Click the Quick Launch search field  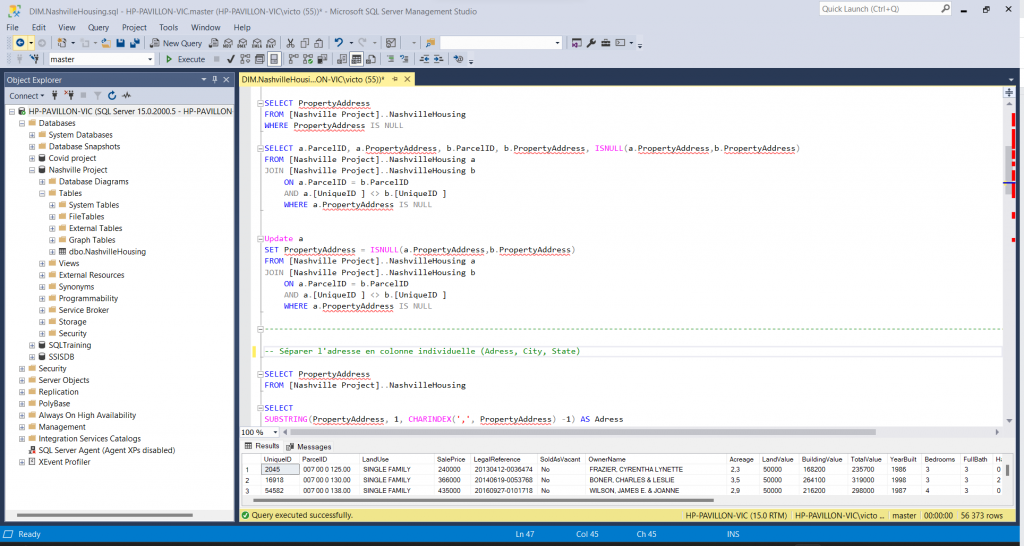[885, 9]
